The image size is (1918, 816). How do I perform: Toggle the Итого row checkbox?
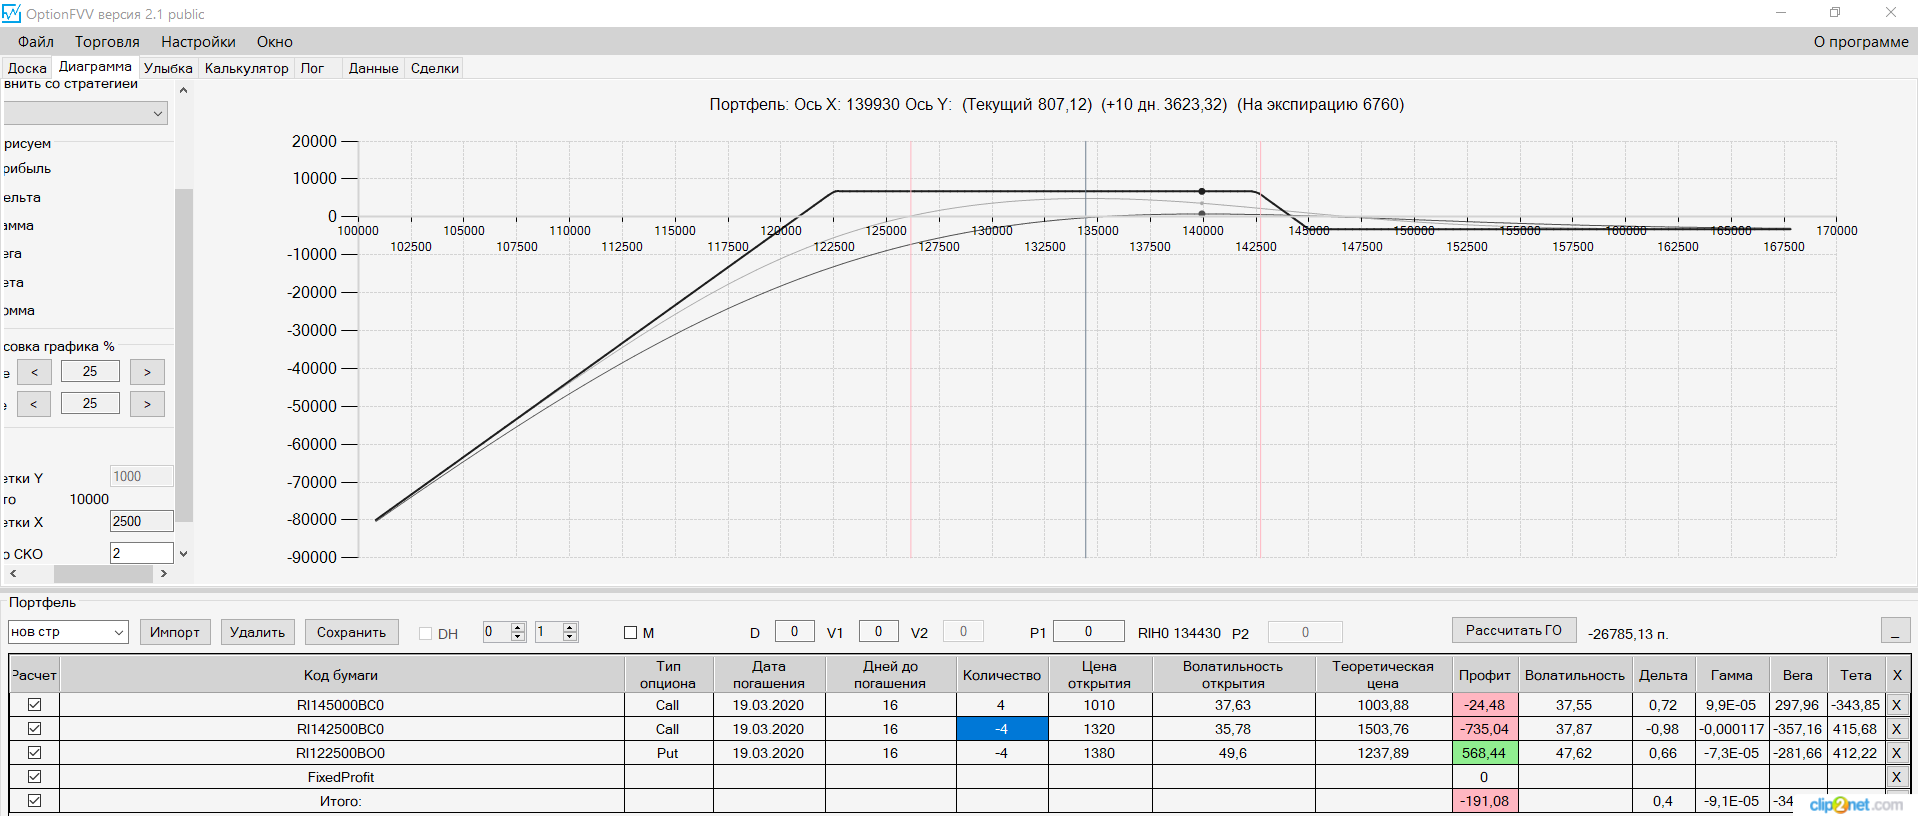pos(35,801)
